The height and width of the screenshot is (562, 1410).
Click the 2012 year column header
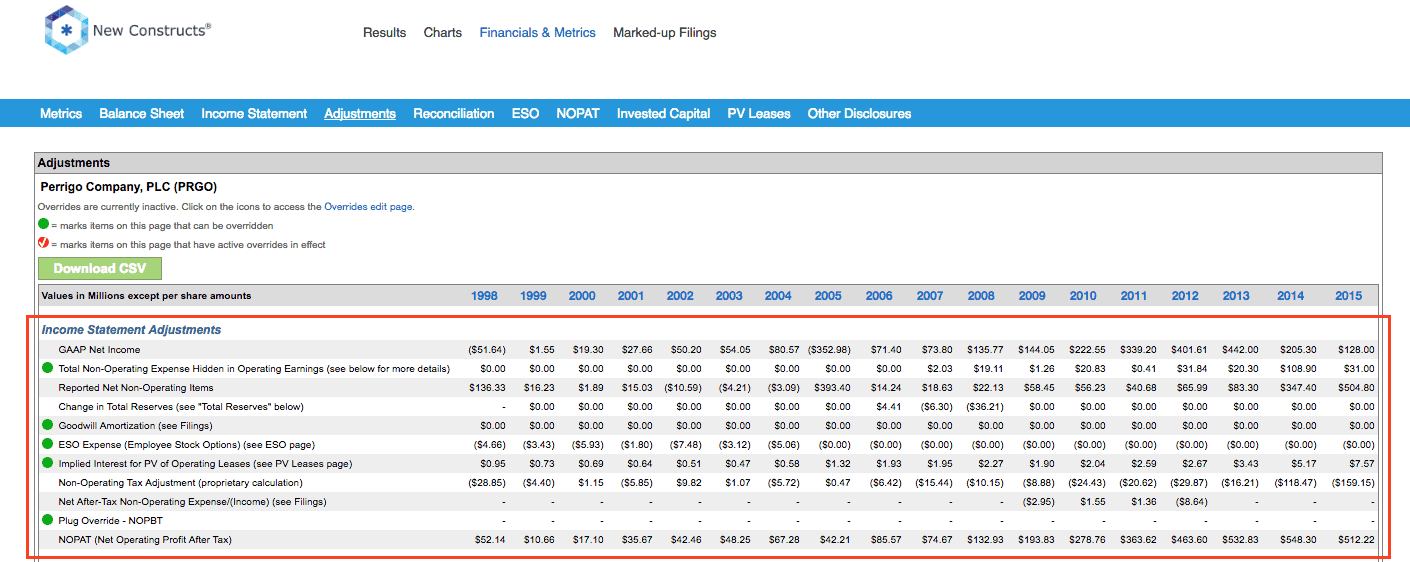click(1185, 296)
